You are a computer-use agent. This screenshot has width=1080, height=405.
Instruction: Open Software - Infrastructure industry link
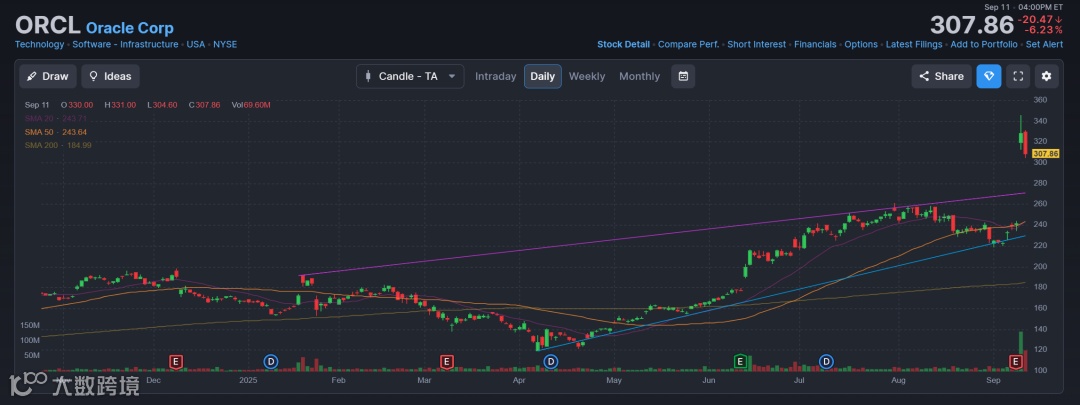(x=125, y=44)
